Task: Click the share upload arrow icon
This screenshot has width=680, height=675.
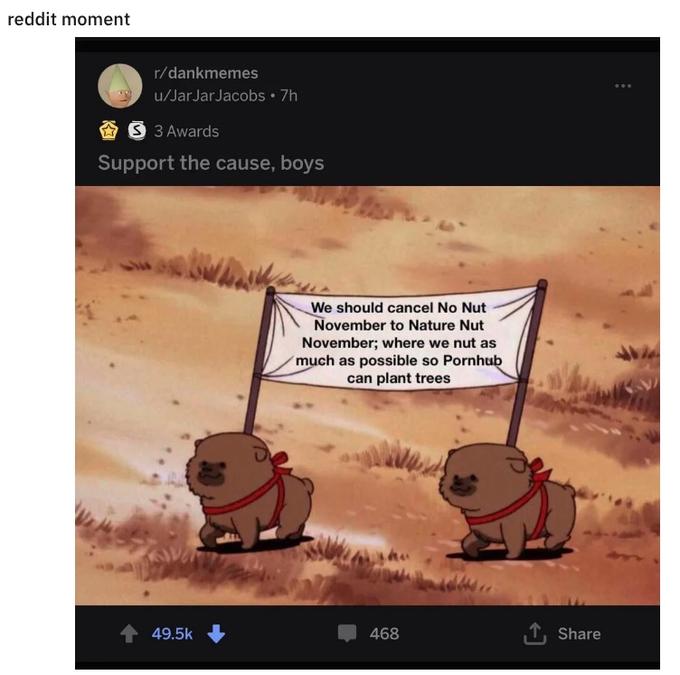Action: (535, 633)
